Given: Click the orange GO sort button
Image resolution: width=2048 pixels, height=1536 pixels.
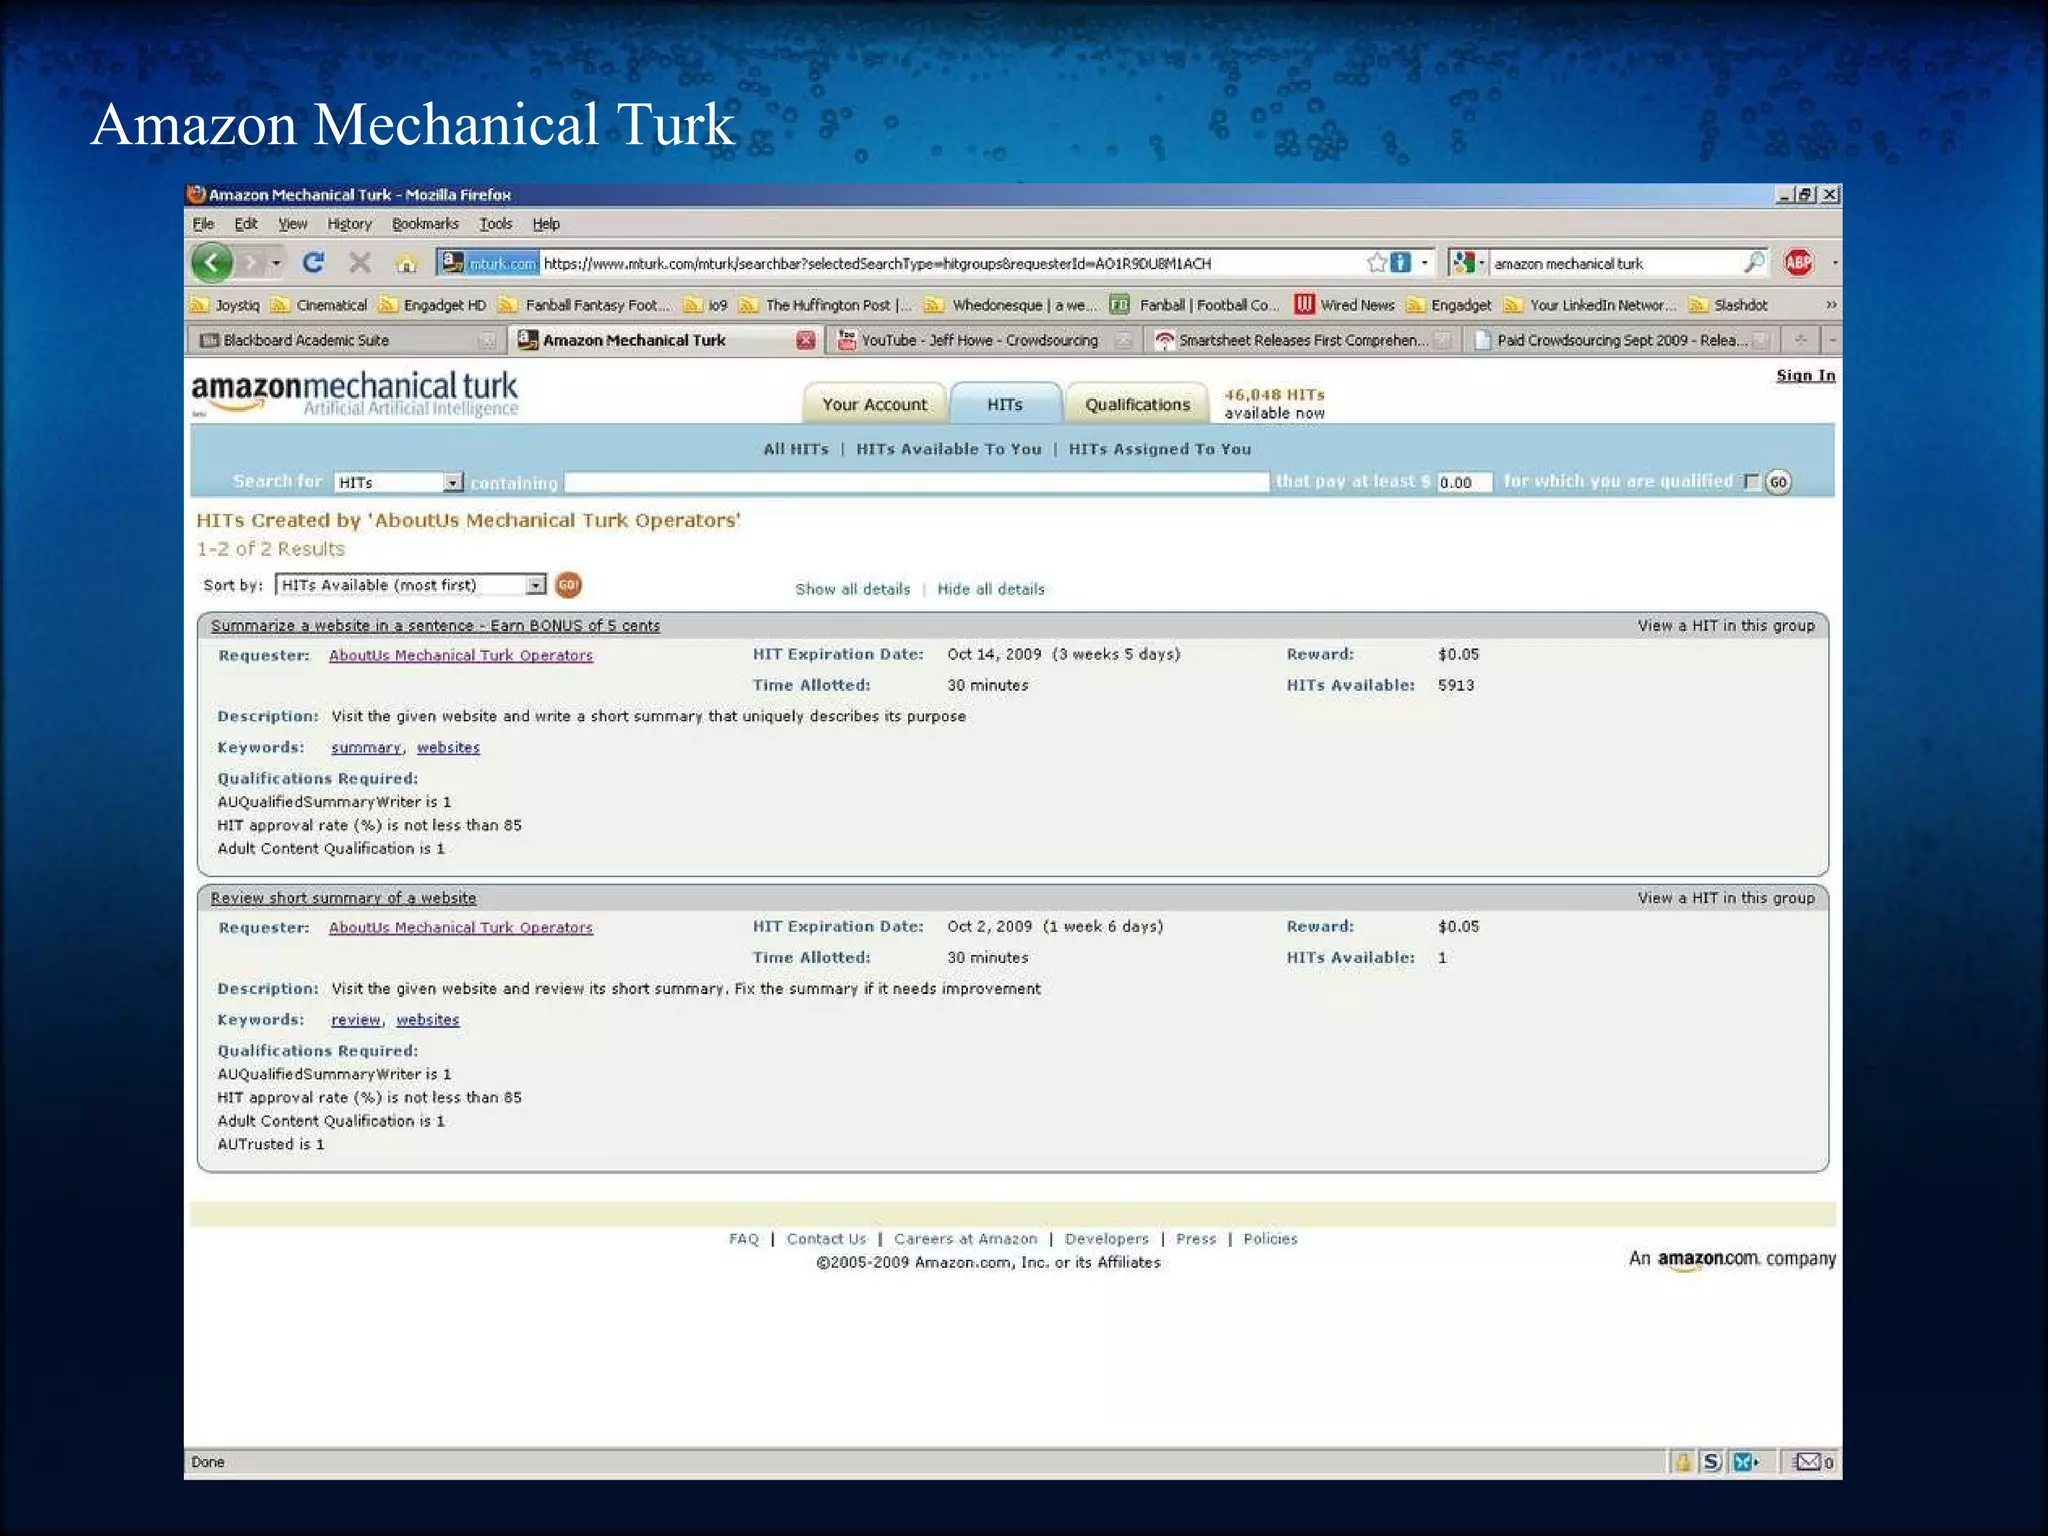Looking at the screenshot, I should tap(568, 585).
